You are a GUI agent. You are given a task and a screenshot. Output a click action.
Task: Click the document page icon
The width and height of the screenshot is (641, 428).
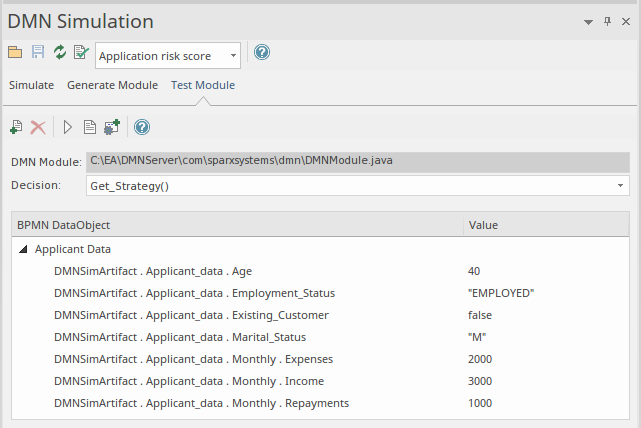pyautogui.click(x=89, y=127)
